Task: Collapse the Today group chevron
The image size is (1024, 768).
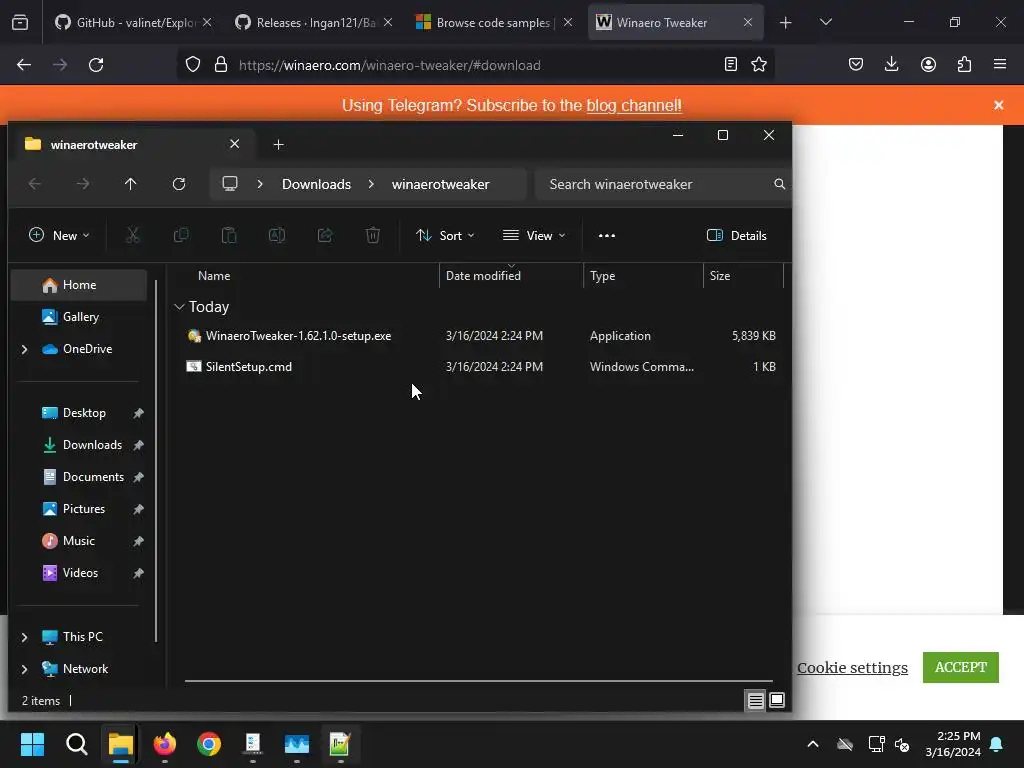Action: tap(180, 307)
